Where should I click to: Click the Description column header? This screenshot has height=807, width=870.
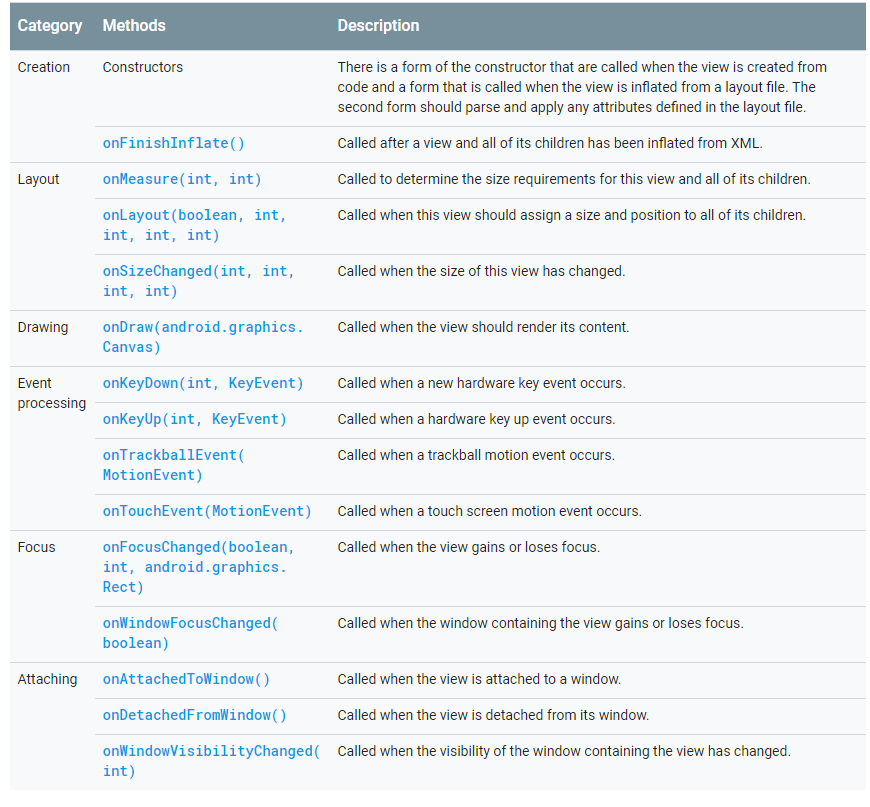point(378,26)
